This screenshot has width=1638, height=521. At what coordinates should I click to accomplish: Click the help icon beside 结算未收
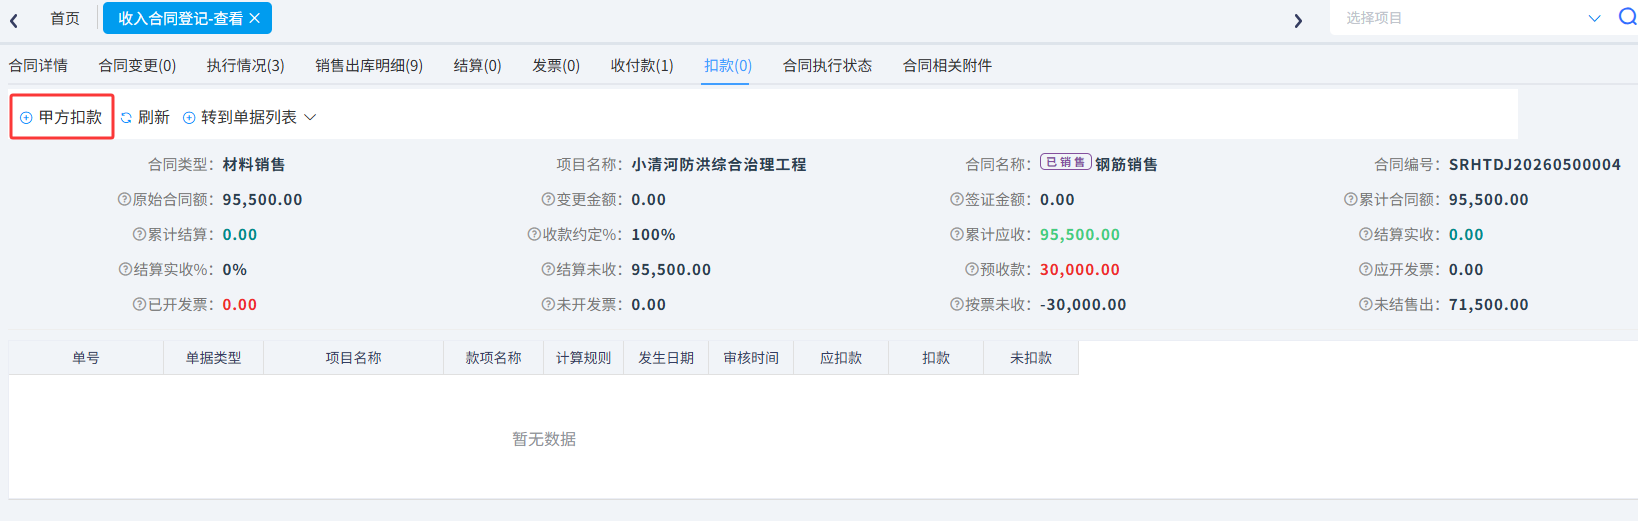pyautogui.click(x=548, y=269)
